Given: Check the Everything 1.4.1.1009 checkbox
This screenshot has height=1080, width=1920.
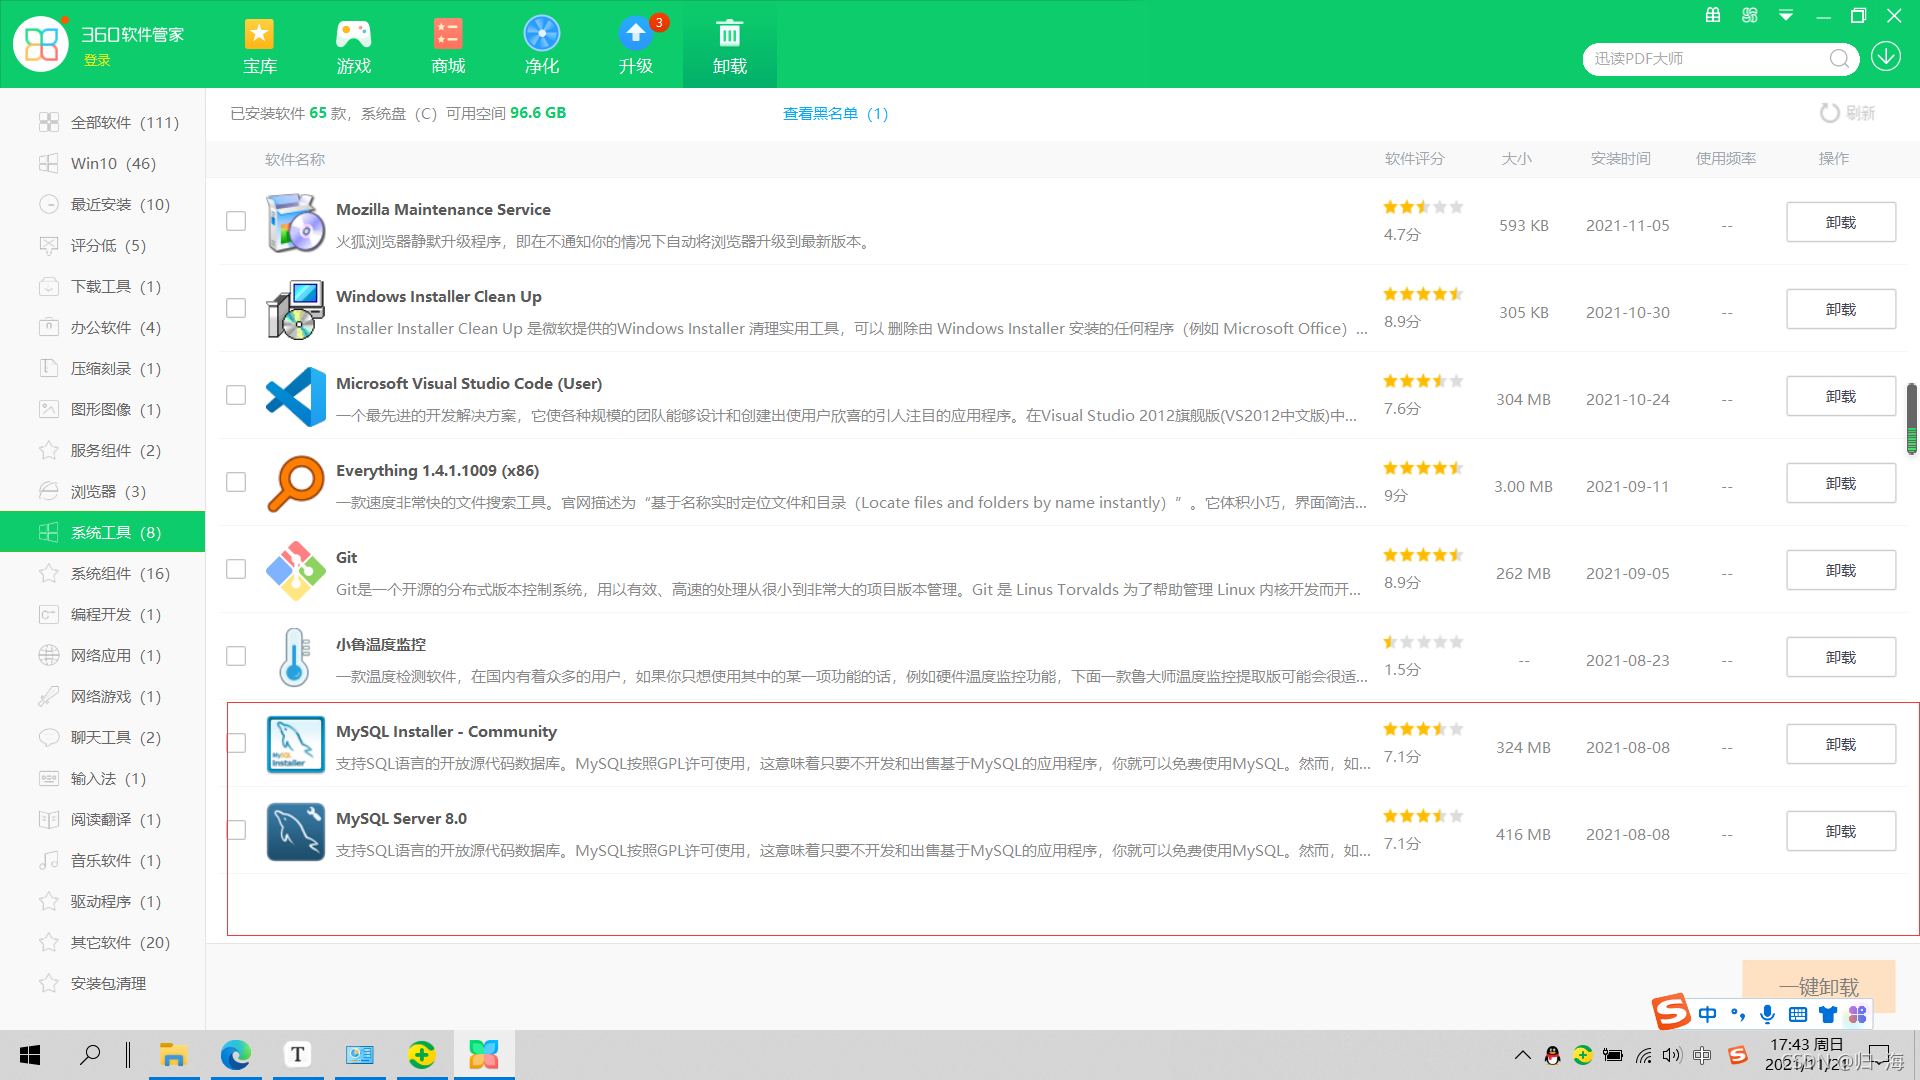Looking at the screenshot, I should tap(236, 482).
